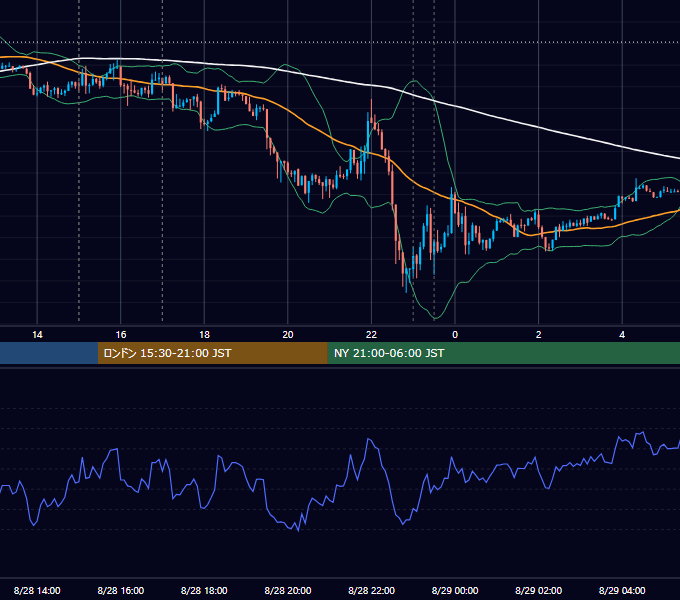This screenshot has width=680, height=600.
Task: Click hour label 20 on the price chart axis
Action: 288,334
